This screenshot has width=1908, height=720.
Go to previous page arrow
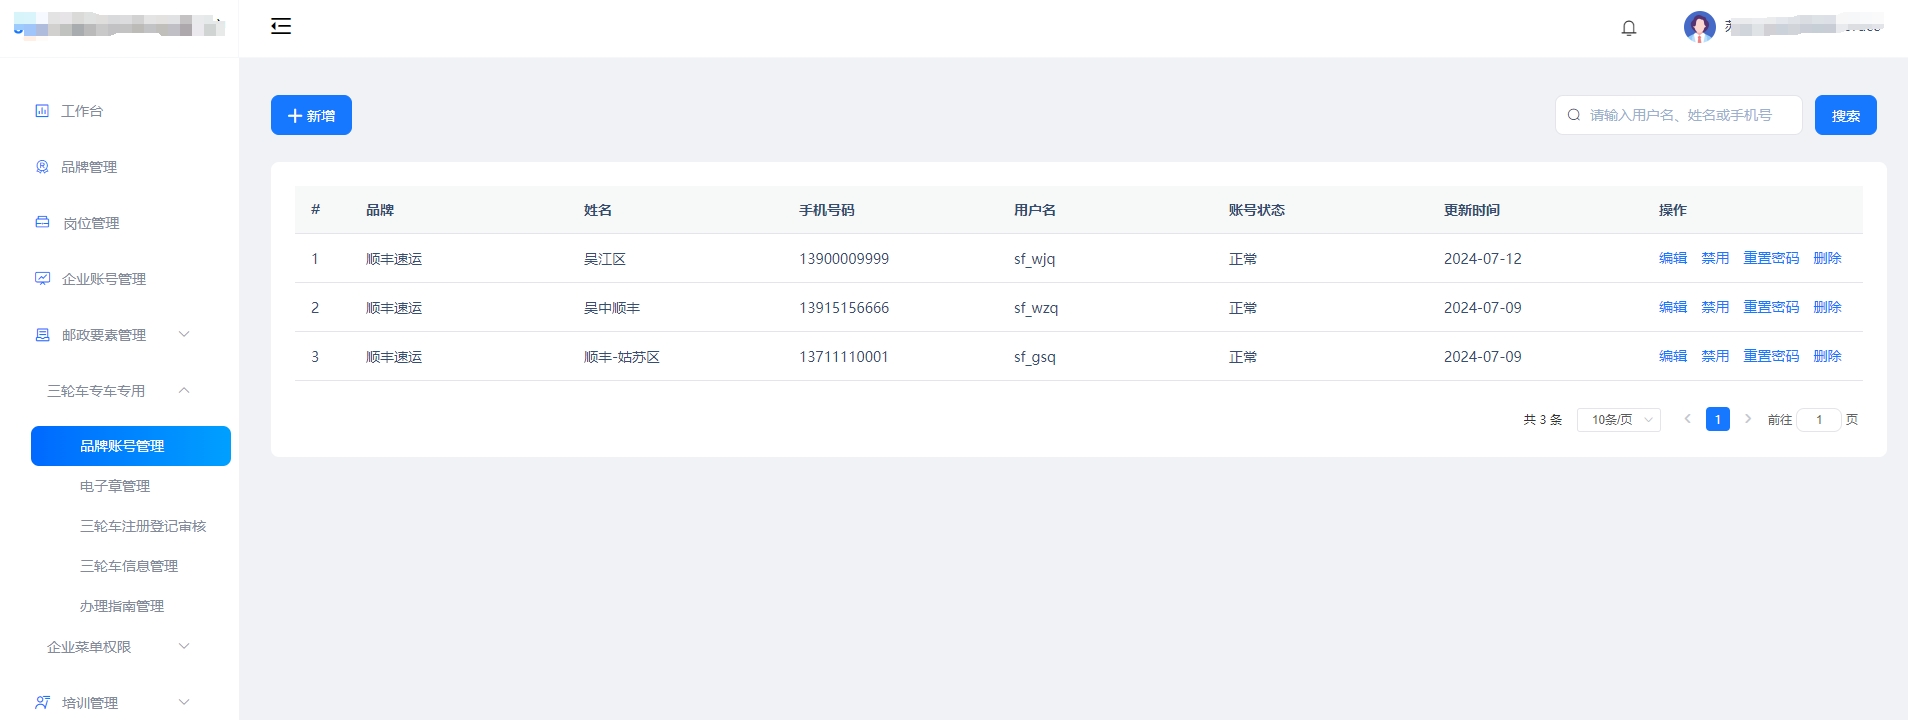1687,419
